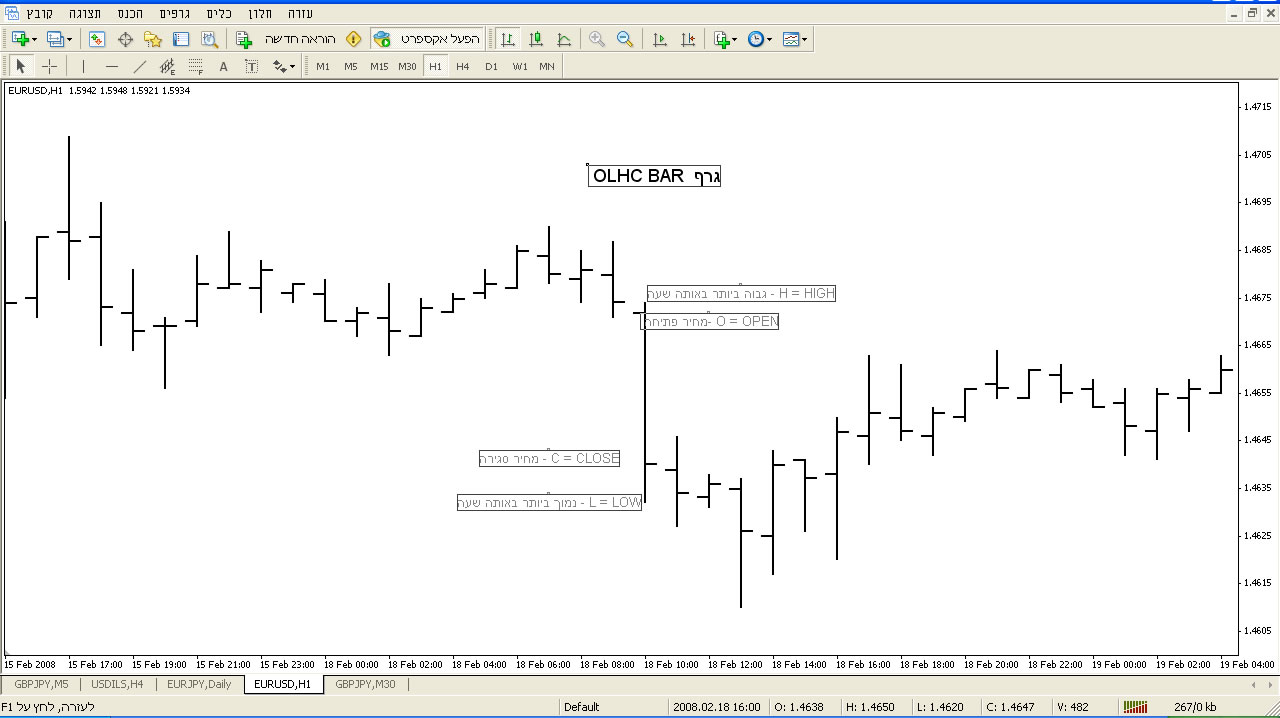Image resolution: width=1280 pixels, height=718 pixels.
Task: Click the Zoom Out magnifier icon
Action: click(625, 39)
